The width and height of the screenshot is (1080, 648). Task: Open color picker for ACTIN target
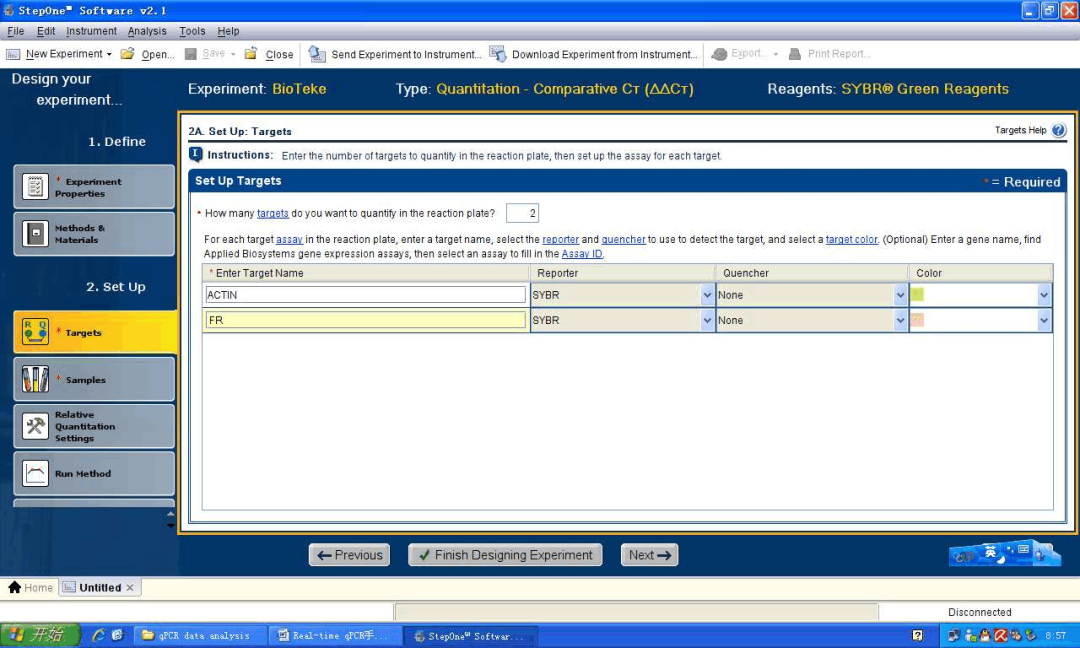tap(1044, 295)
